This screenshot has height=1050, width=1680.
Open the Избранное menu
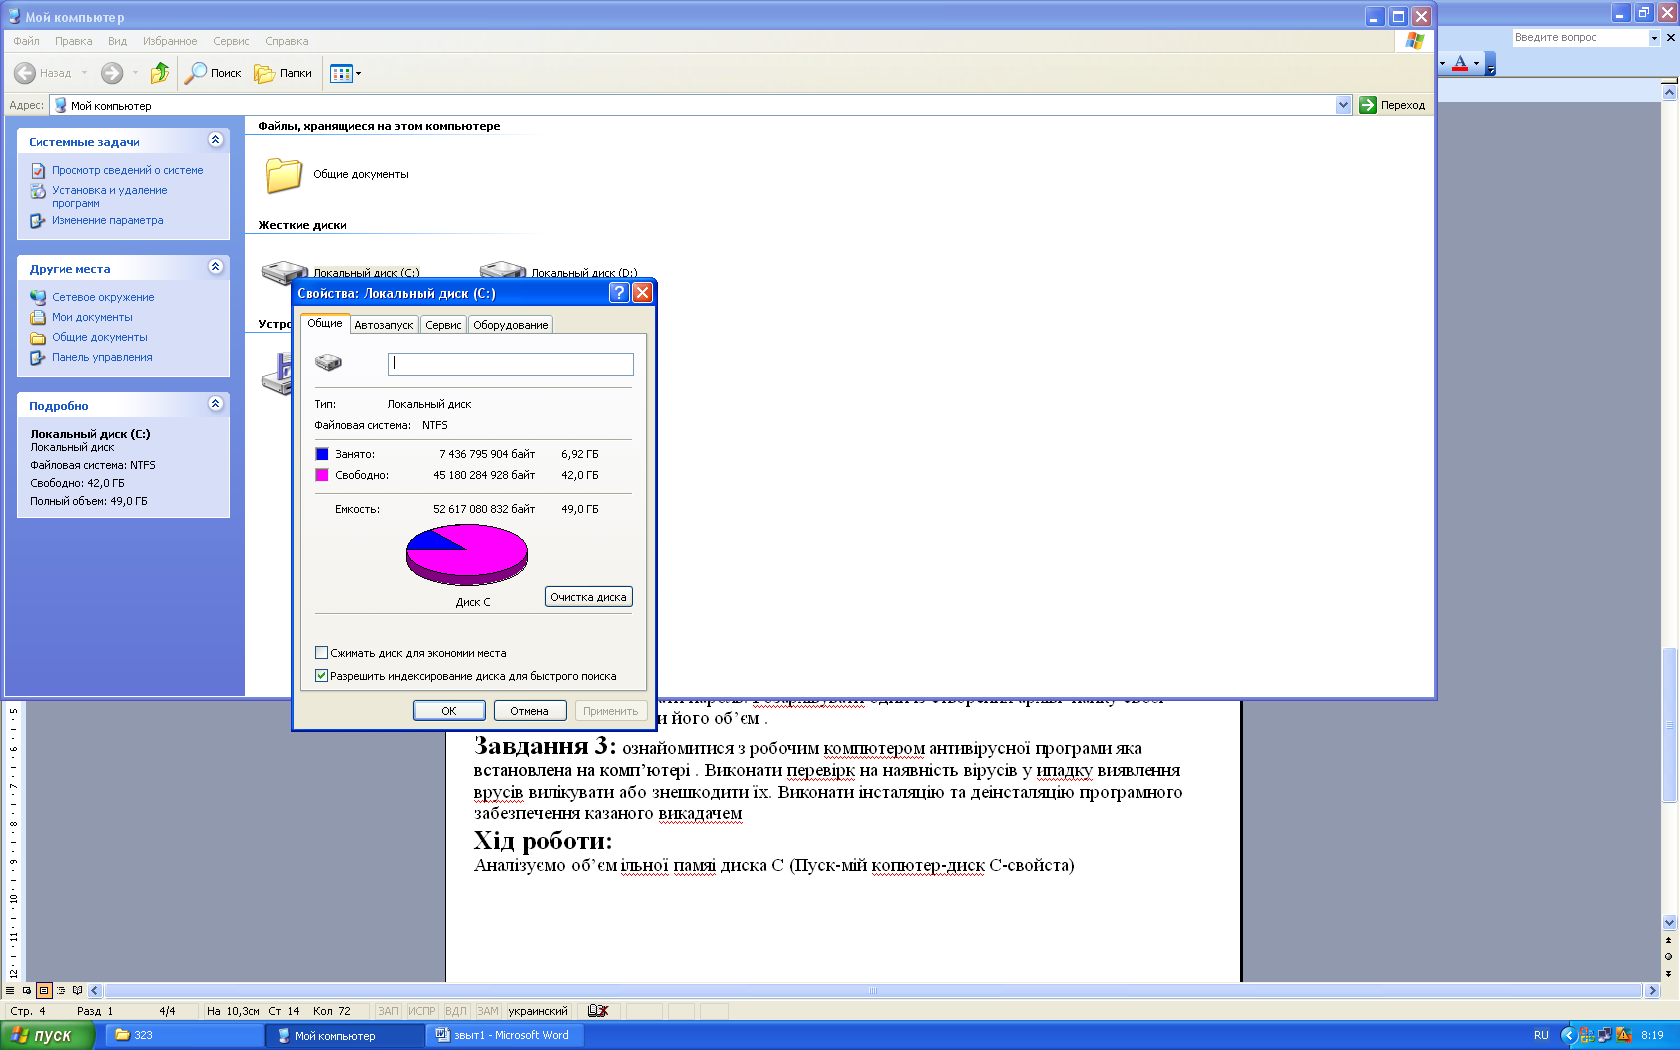170,41
